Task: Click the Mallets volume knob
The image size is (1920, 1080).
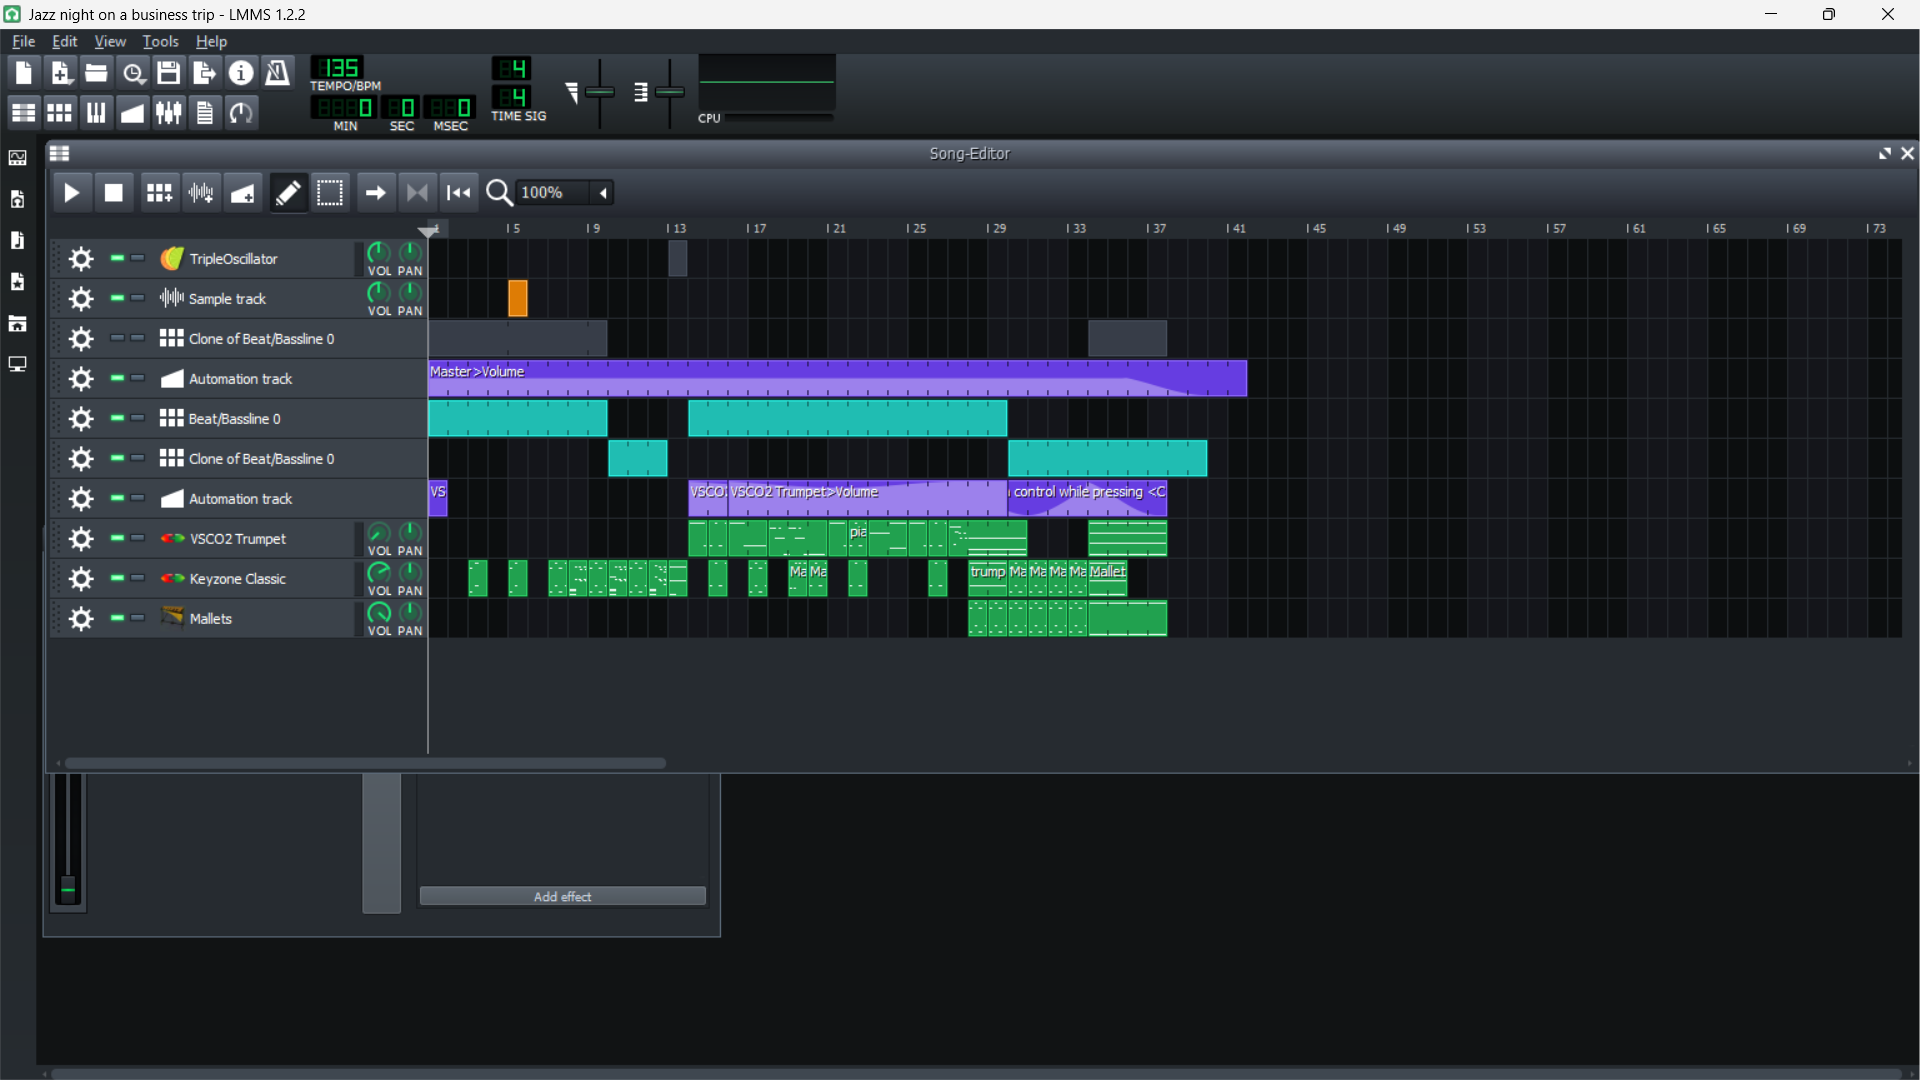Action: (379, 612)
